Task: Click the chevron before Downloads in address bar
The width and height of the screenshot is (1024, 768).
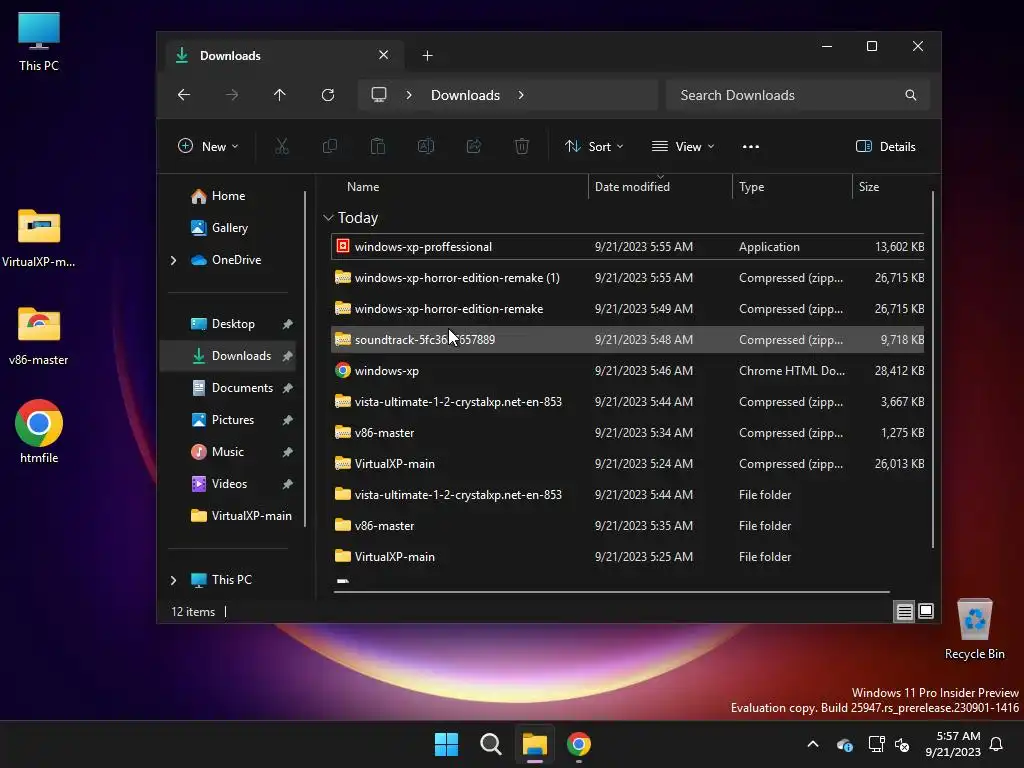Action: click(x=409, y=95)
